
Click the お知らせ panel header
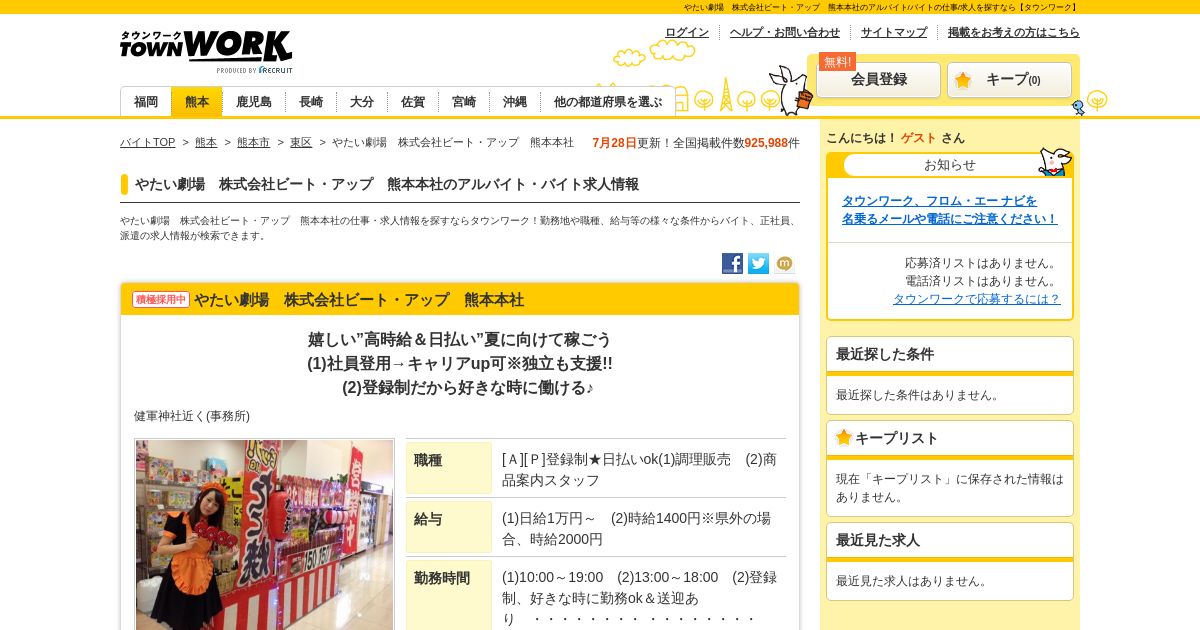tap(950, 165)
